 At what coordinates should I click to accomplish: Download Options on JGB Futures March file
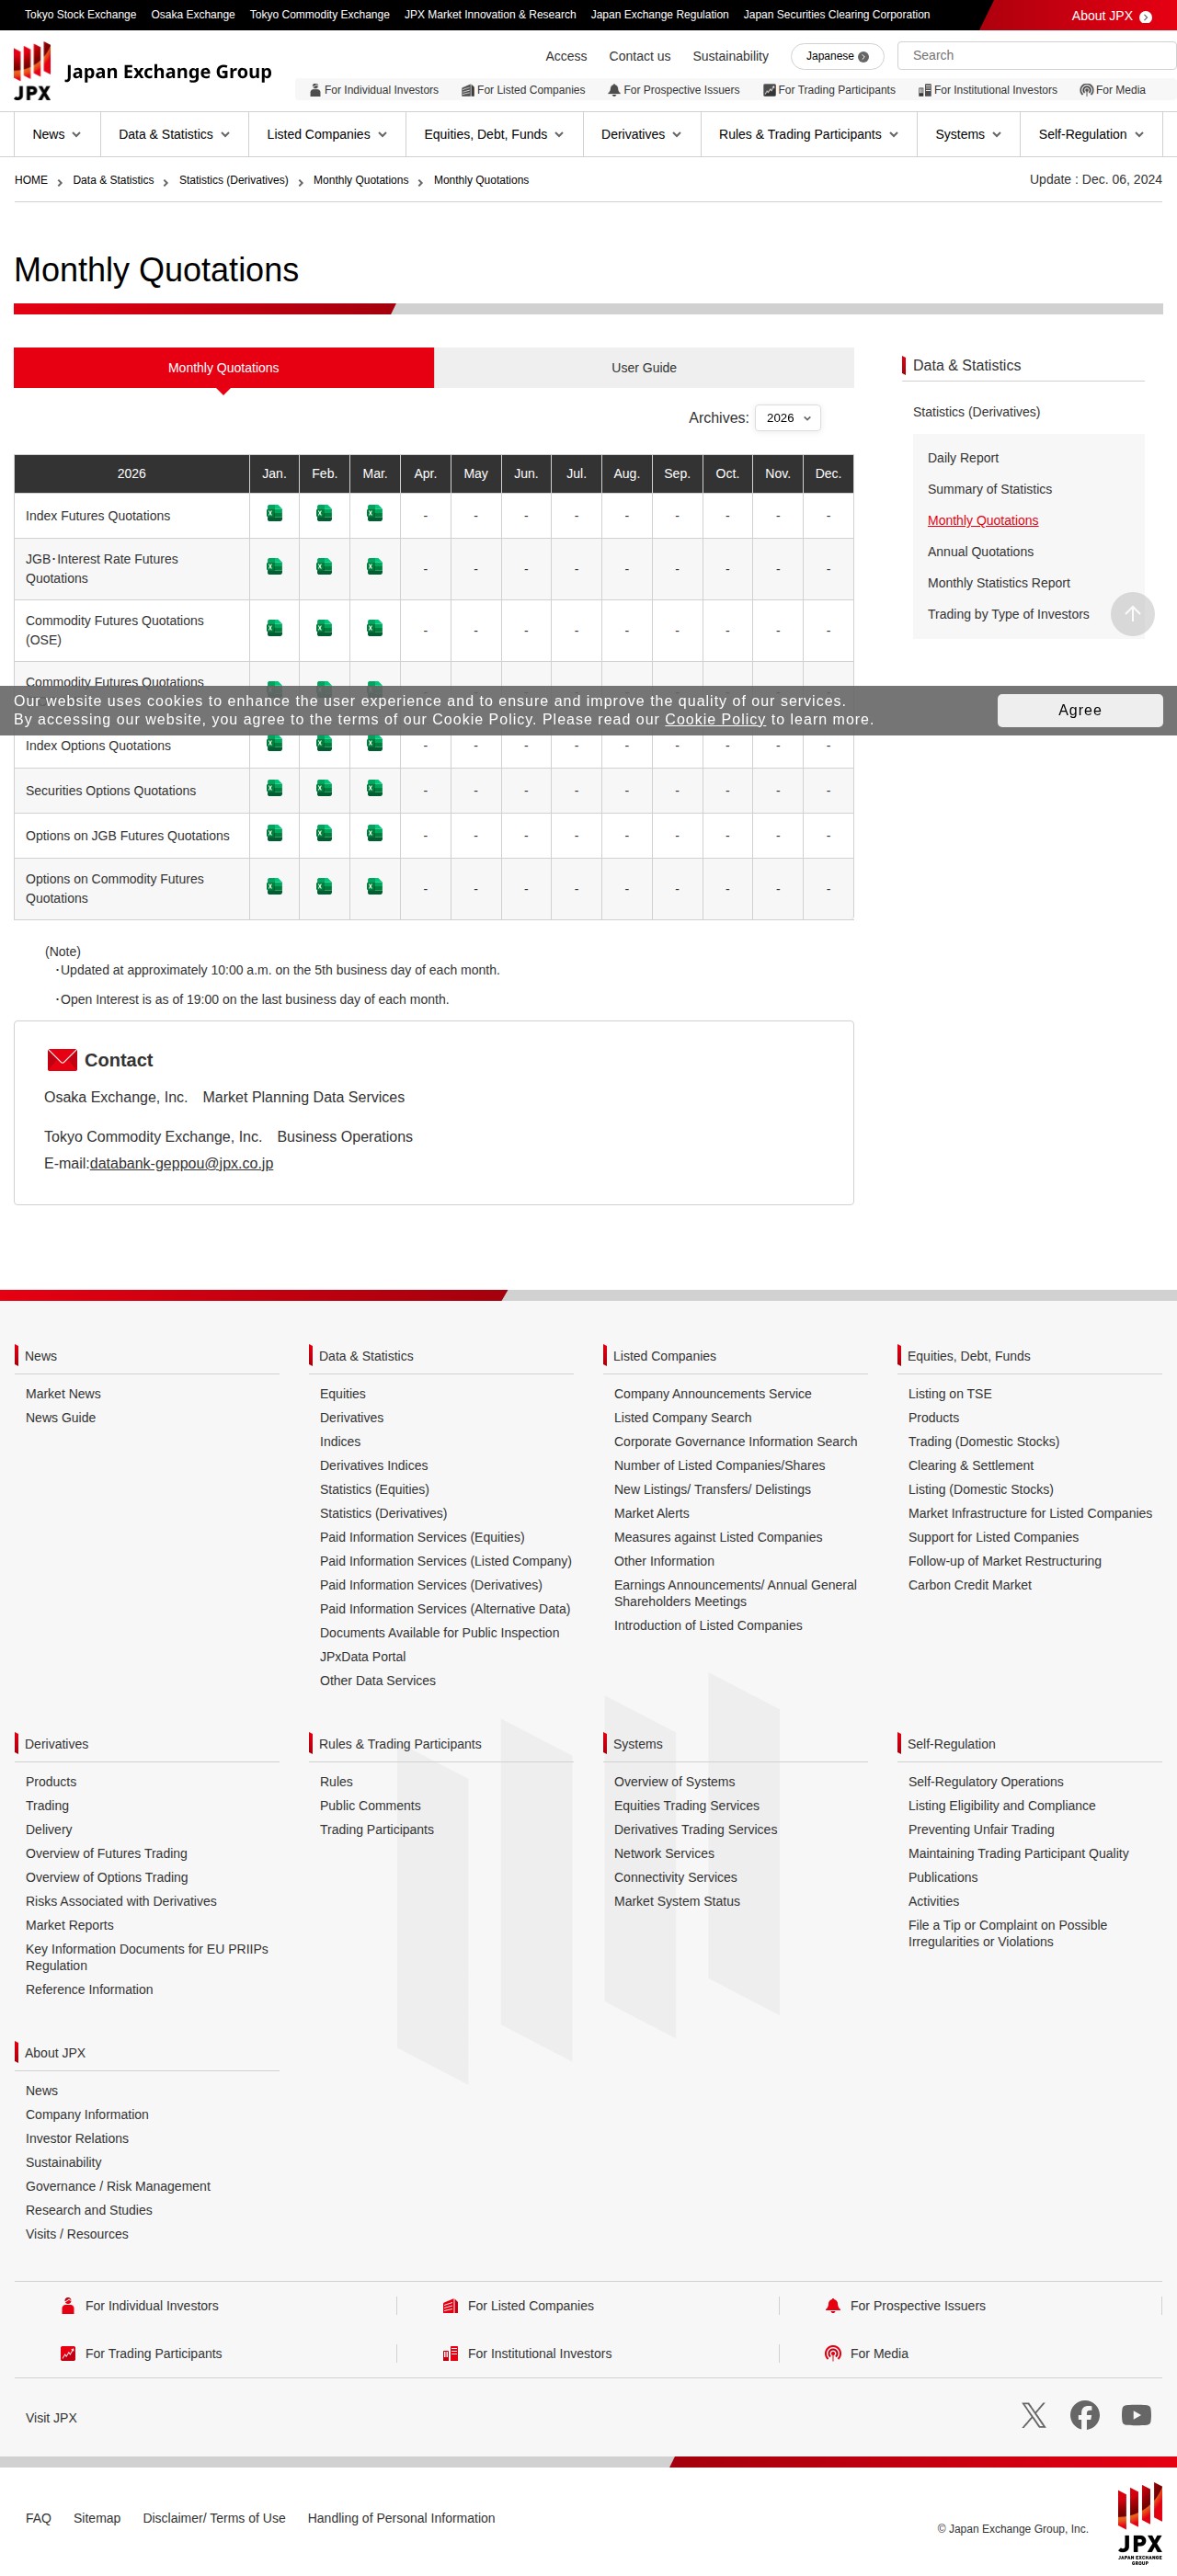pyautogui.click(x=375, y=833)
